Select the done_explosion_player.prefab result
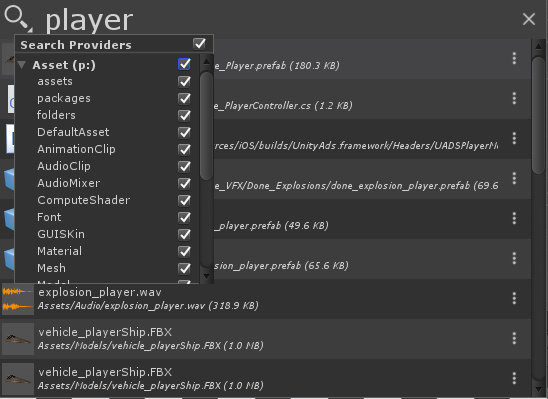 372,179
